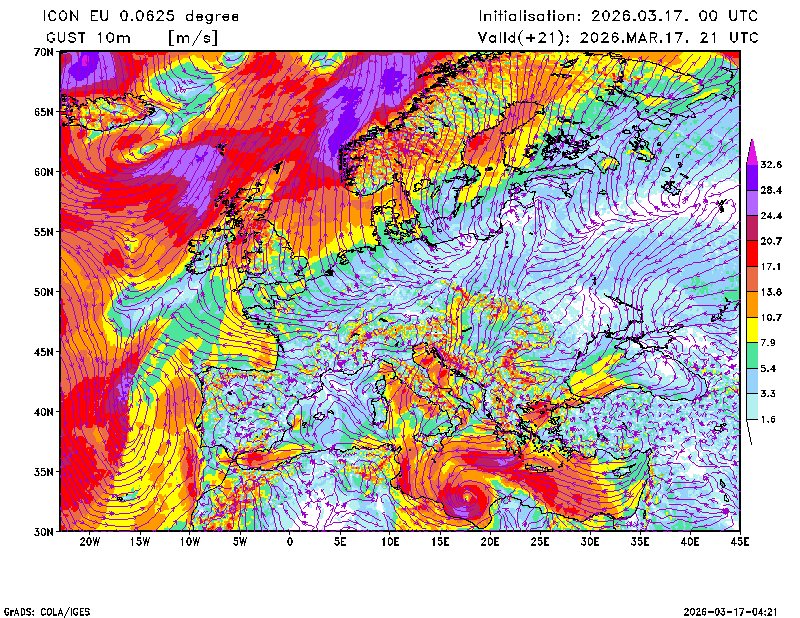Screen dimensions: 800x618
Task: Click the 1.6 legend value label
Action: [x=768, y=420]
